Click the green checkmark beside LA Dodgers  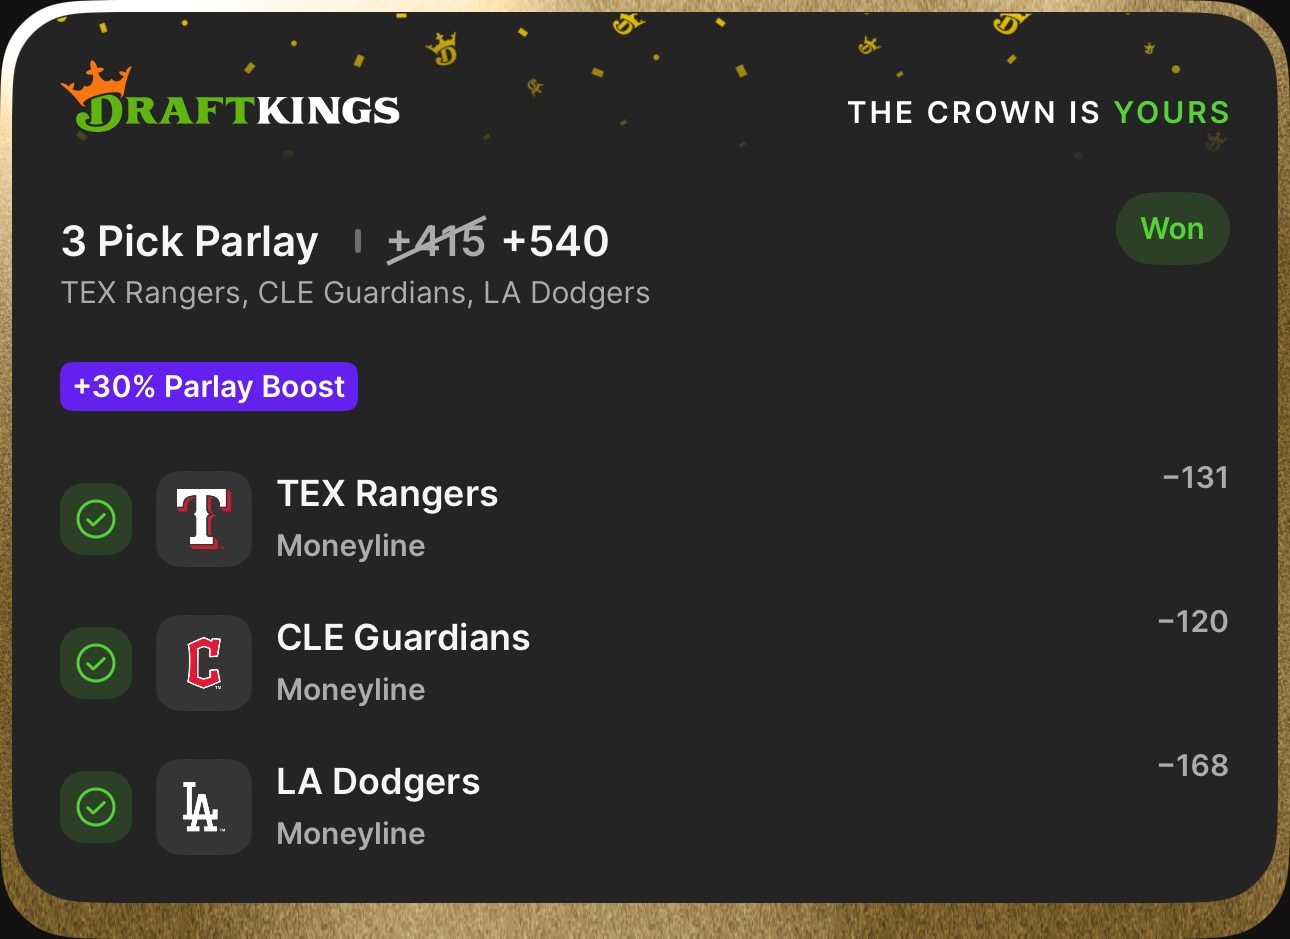96,807
